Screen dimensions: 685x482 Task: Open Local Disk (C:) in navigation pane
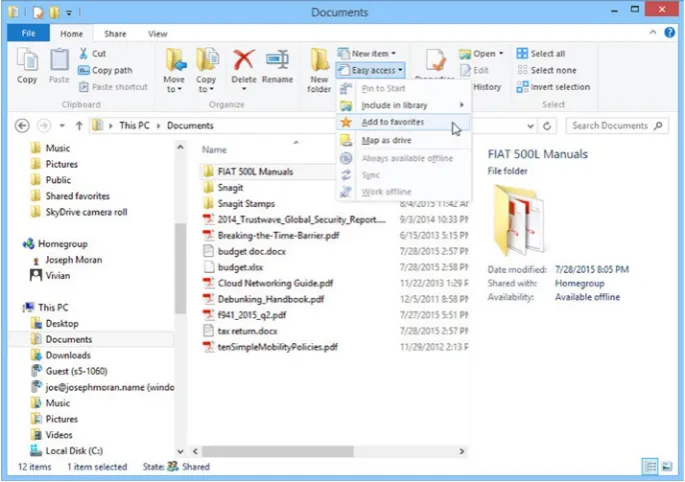coord(74,451)
